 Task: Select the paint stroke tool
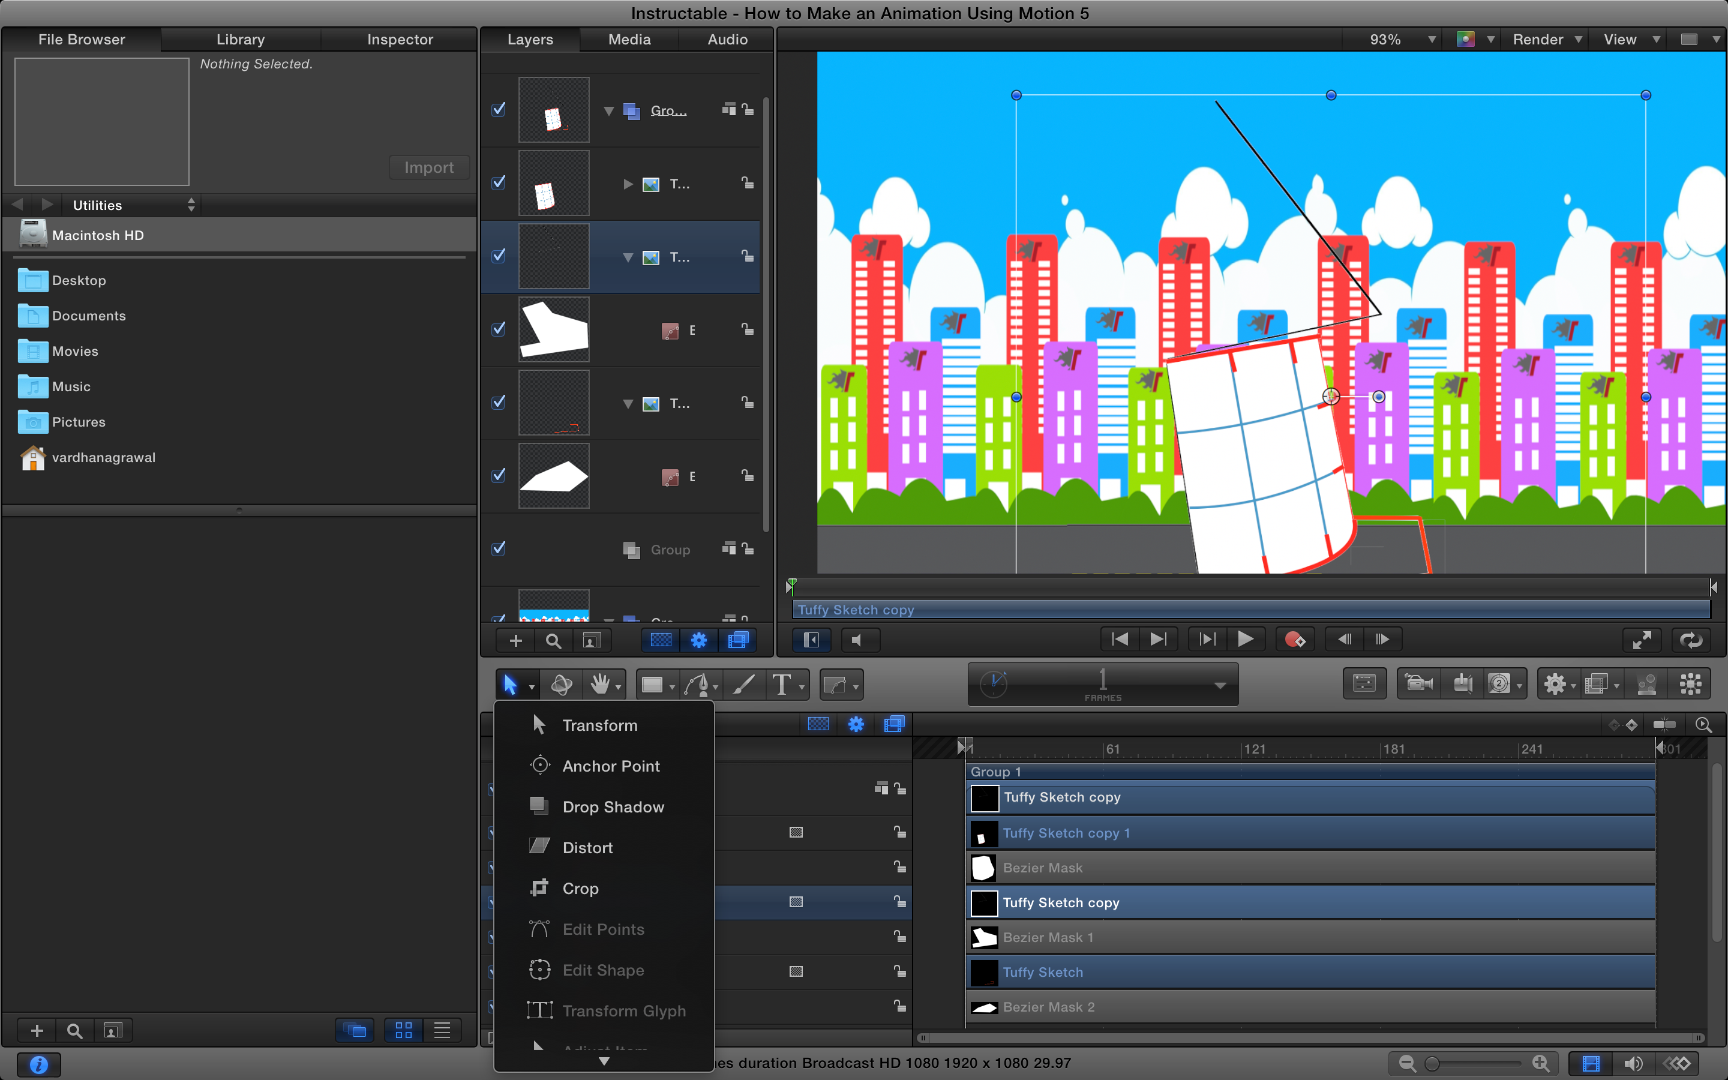(744, 684)
